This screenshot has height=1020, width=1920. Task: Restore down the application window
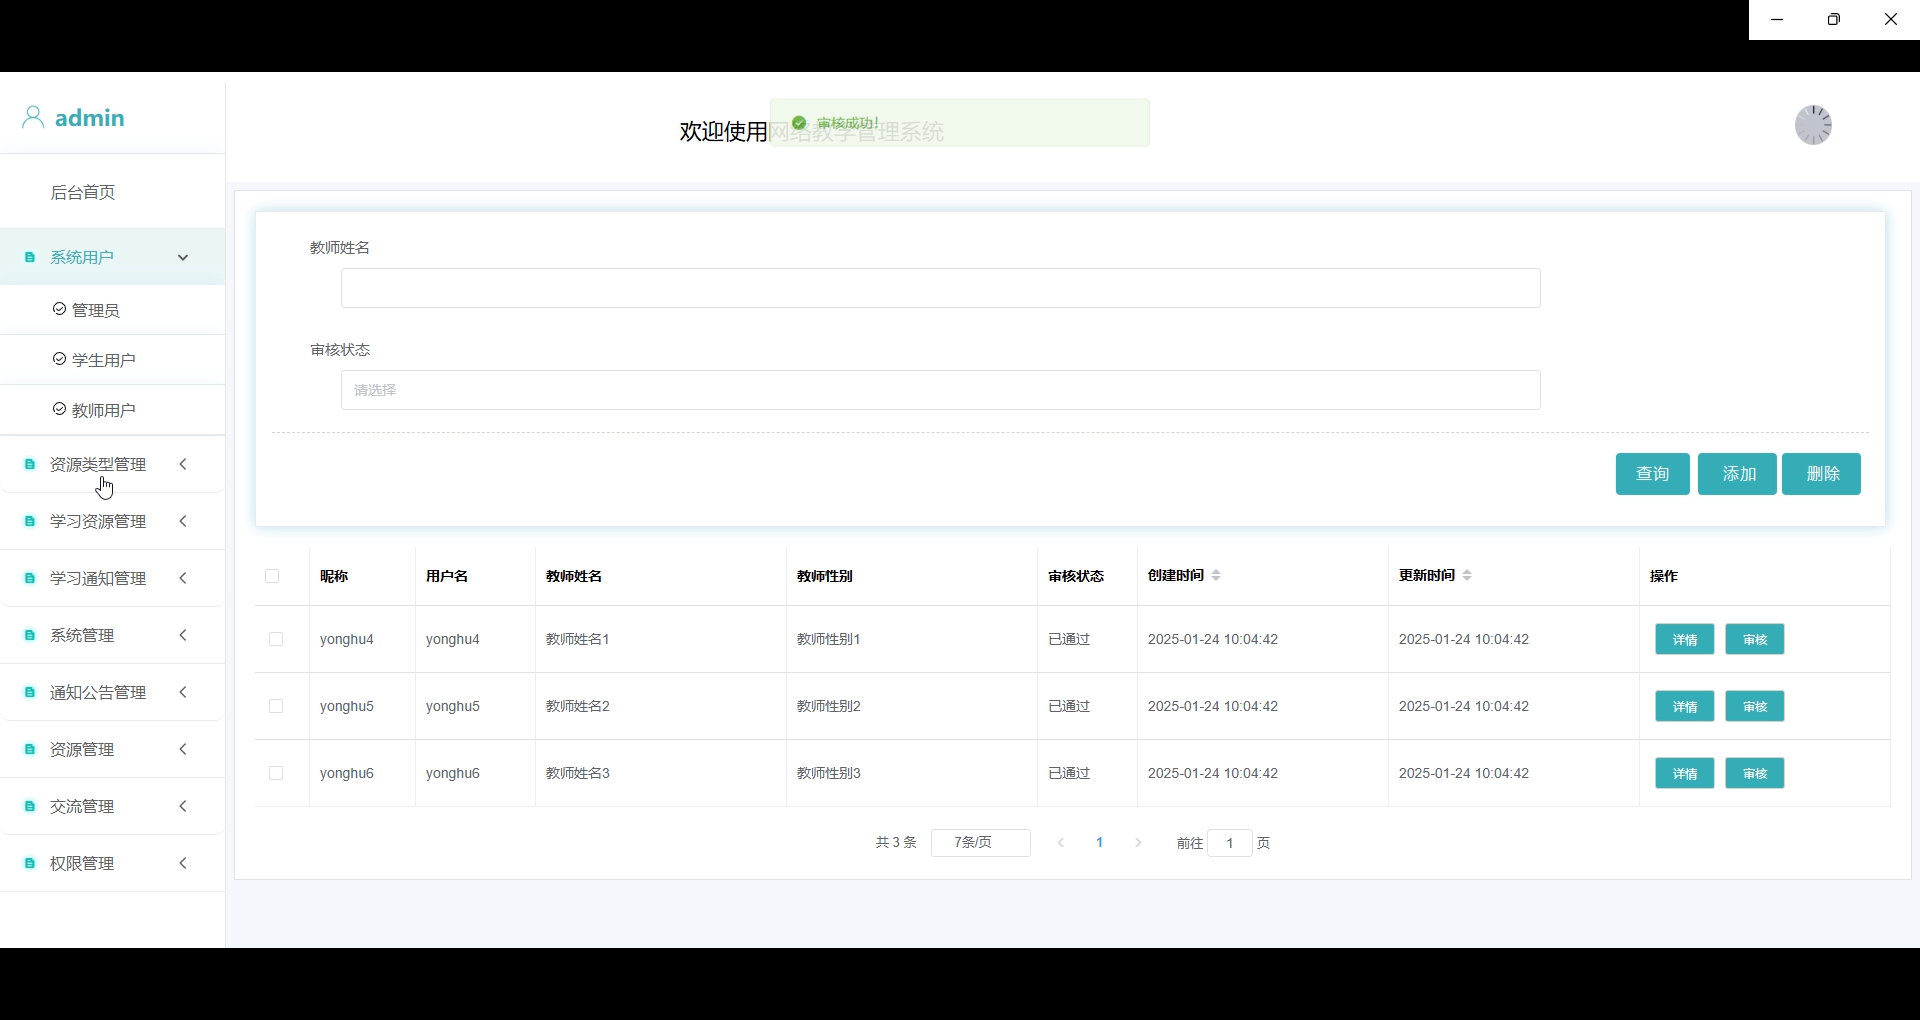1833,19
